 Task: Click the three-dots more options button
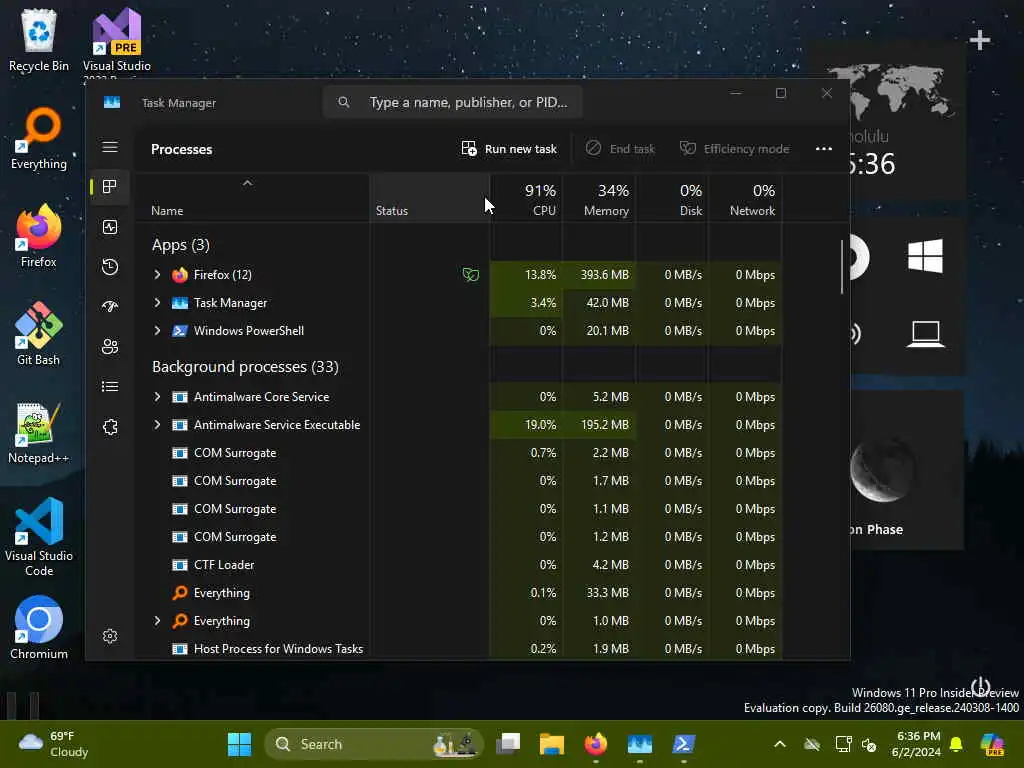coord(824,149)
